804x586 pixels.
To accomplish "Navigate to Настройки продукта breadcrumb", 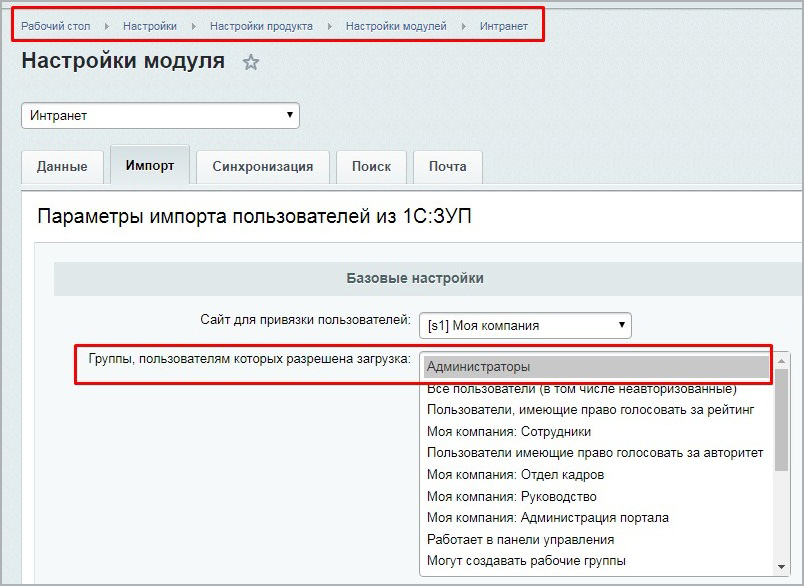I will (261, 26).
